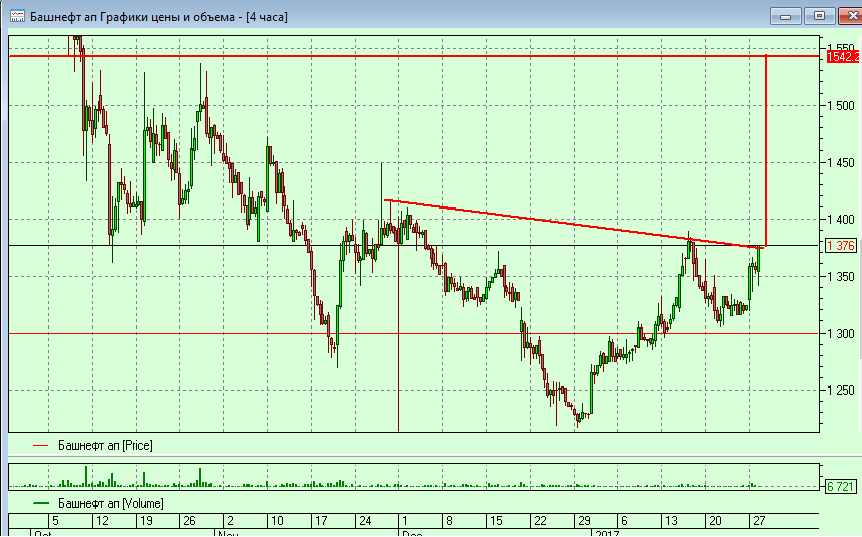Click date label 26 on time axis

point(189,521)
